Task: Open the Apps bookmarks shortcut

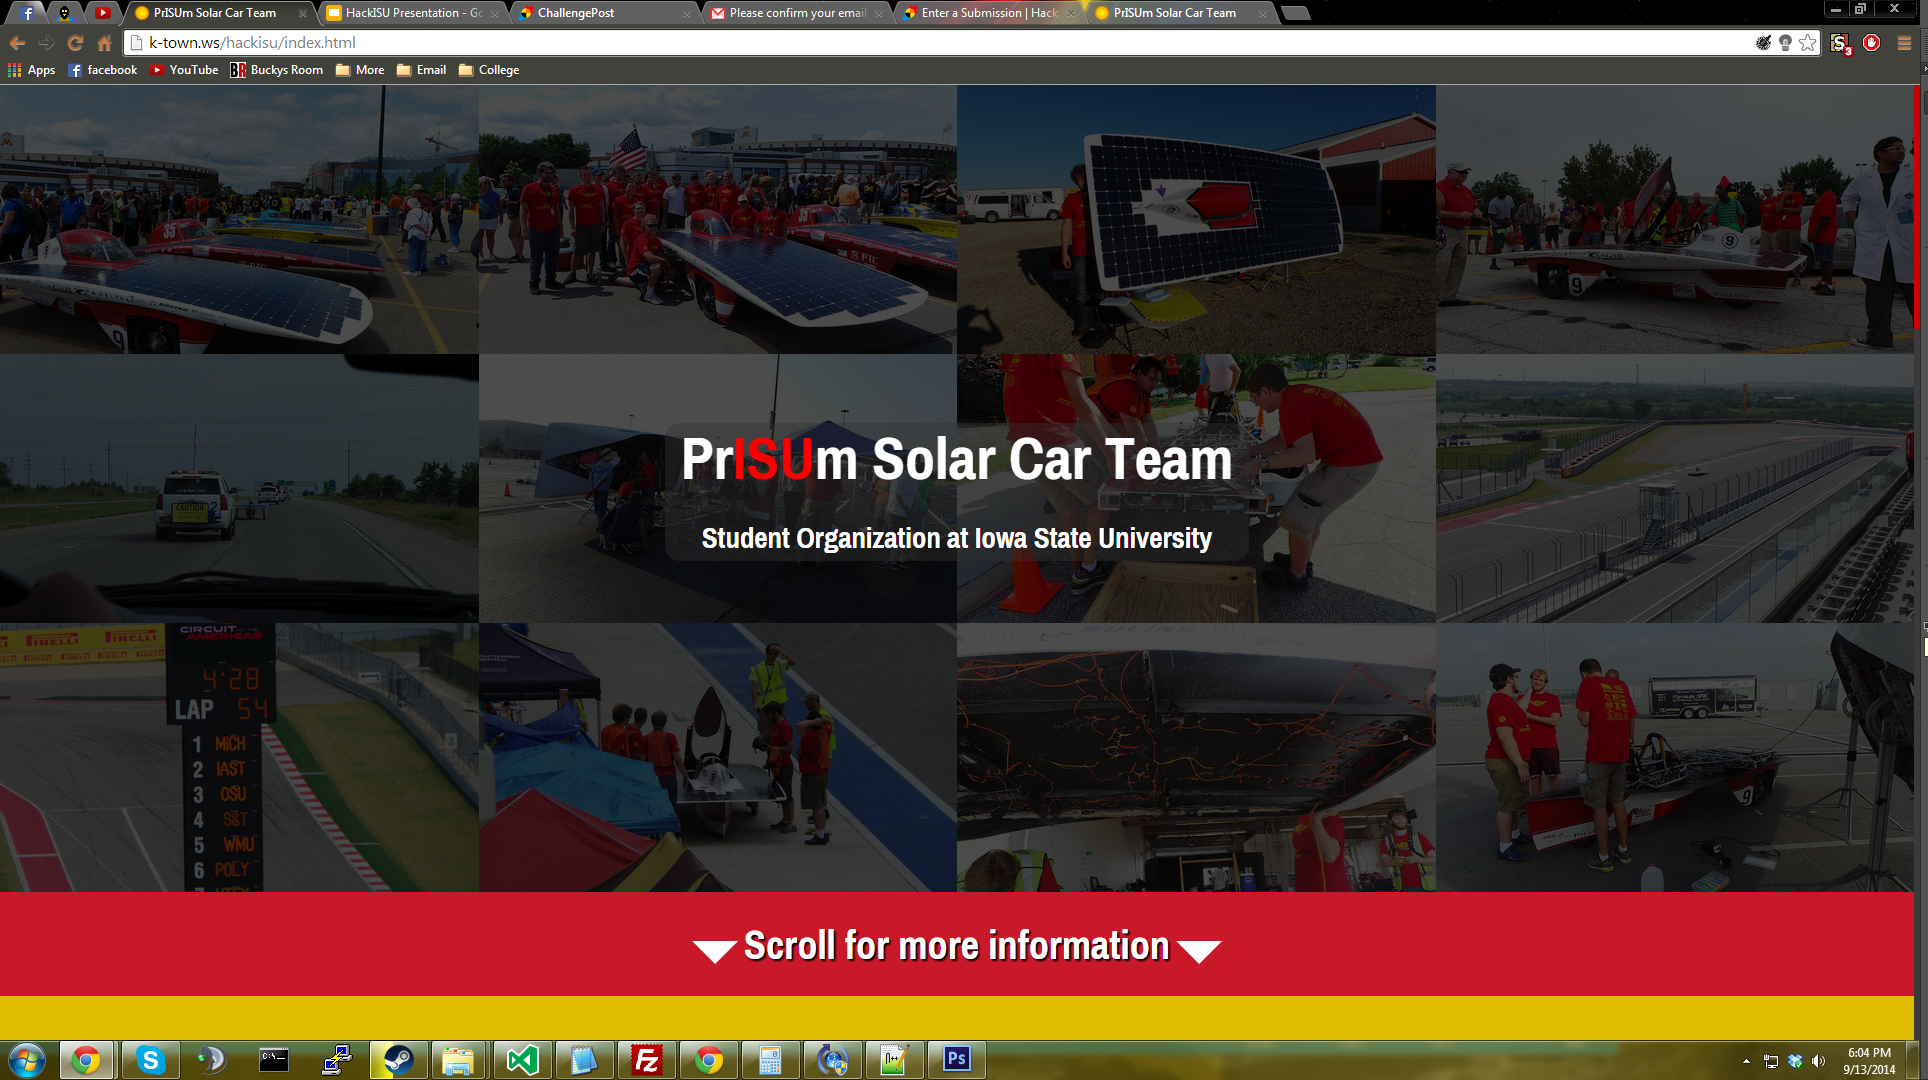Action: [32, 70]
